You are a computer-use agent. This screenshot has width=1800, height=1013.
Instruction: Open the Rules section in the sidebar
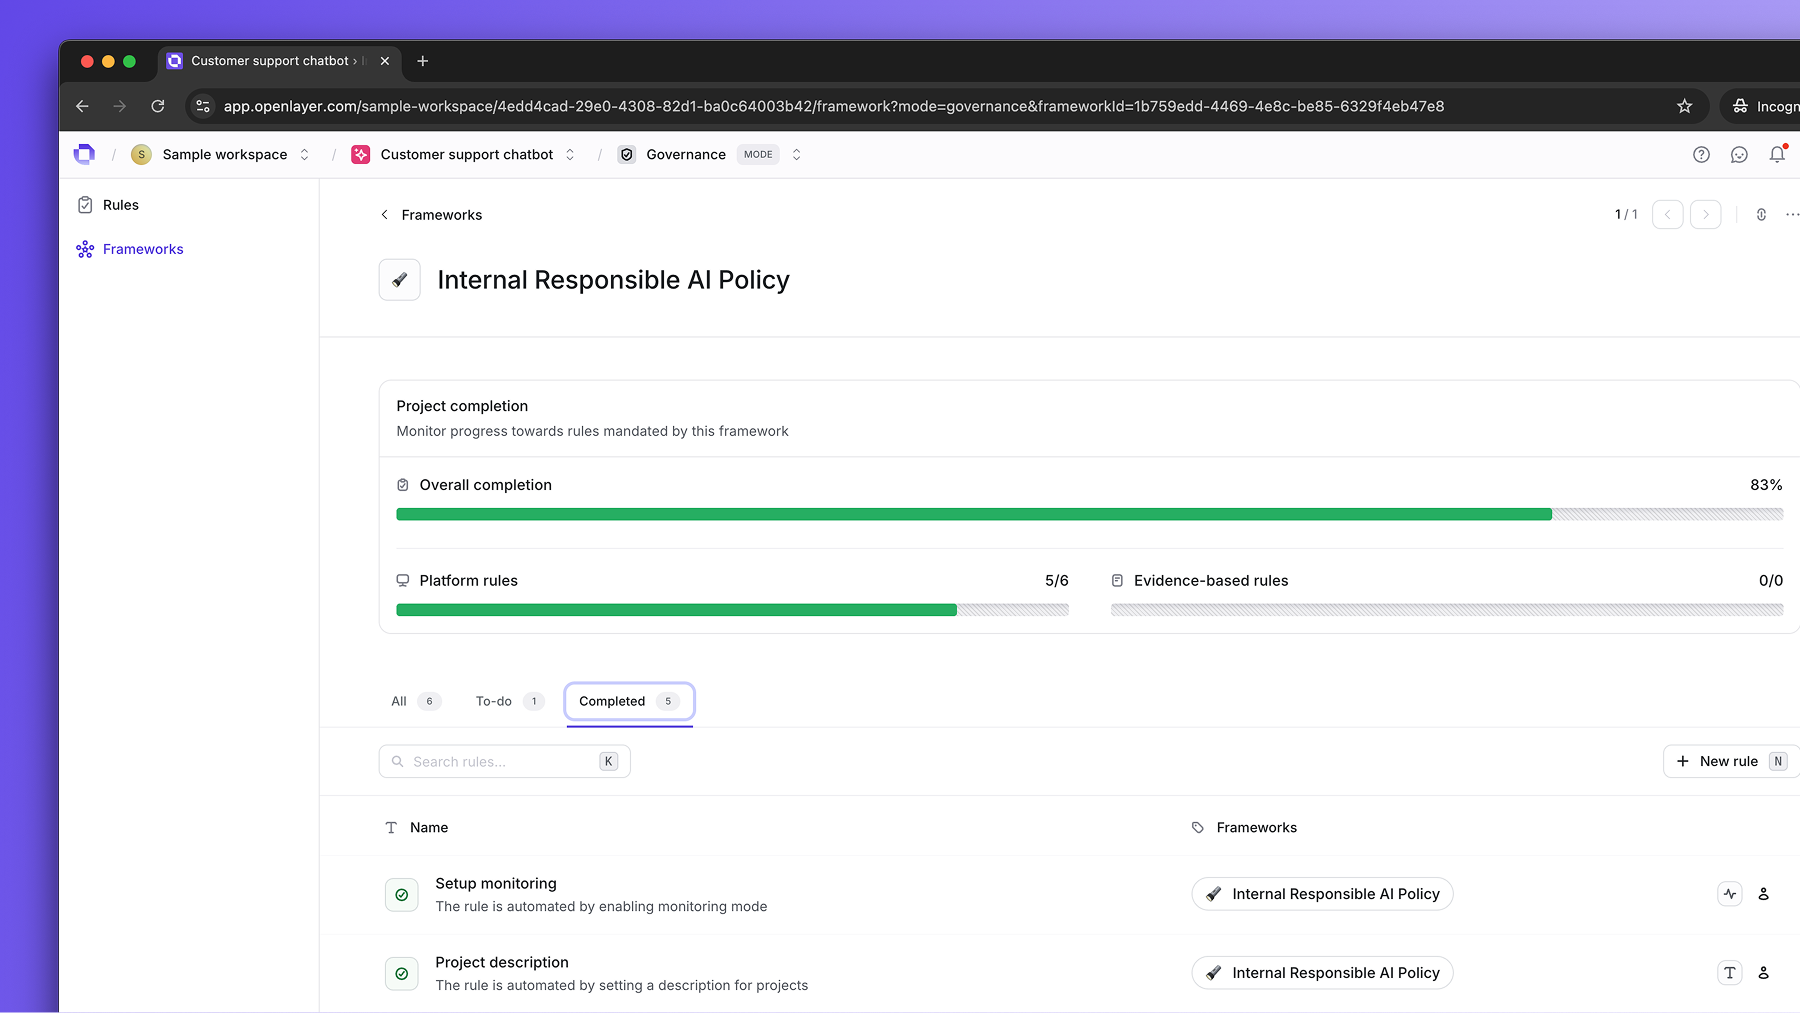(120, 204)
